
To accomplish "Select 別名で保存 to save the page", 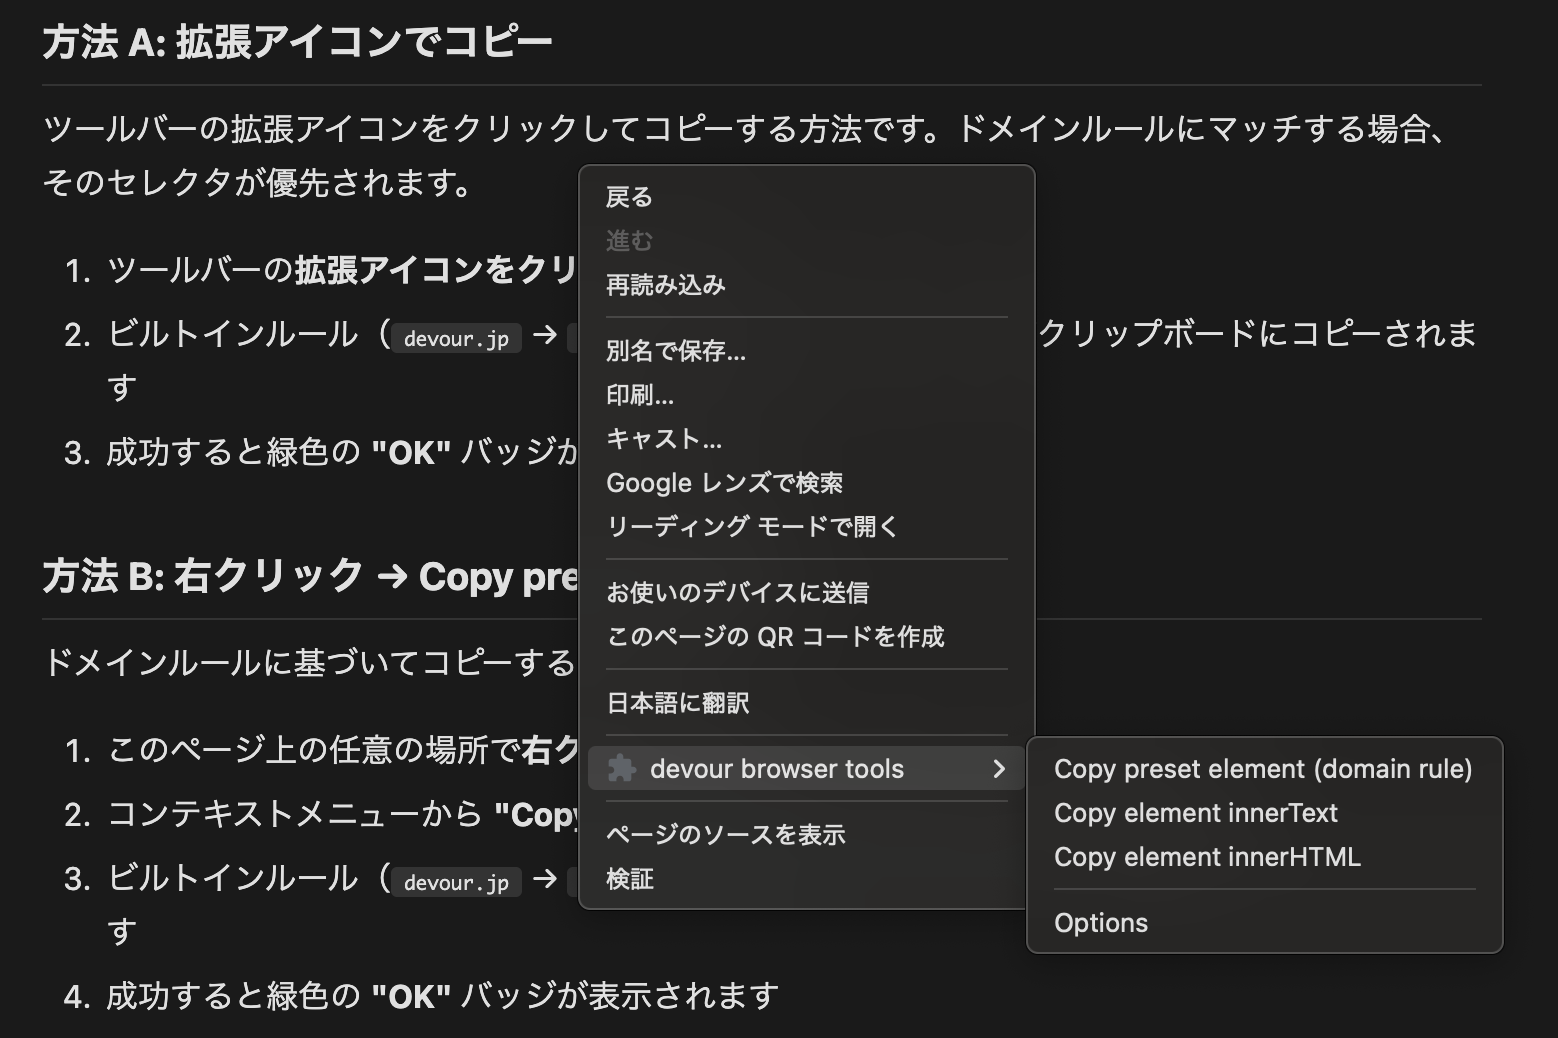I will pos(672,351).
